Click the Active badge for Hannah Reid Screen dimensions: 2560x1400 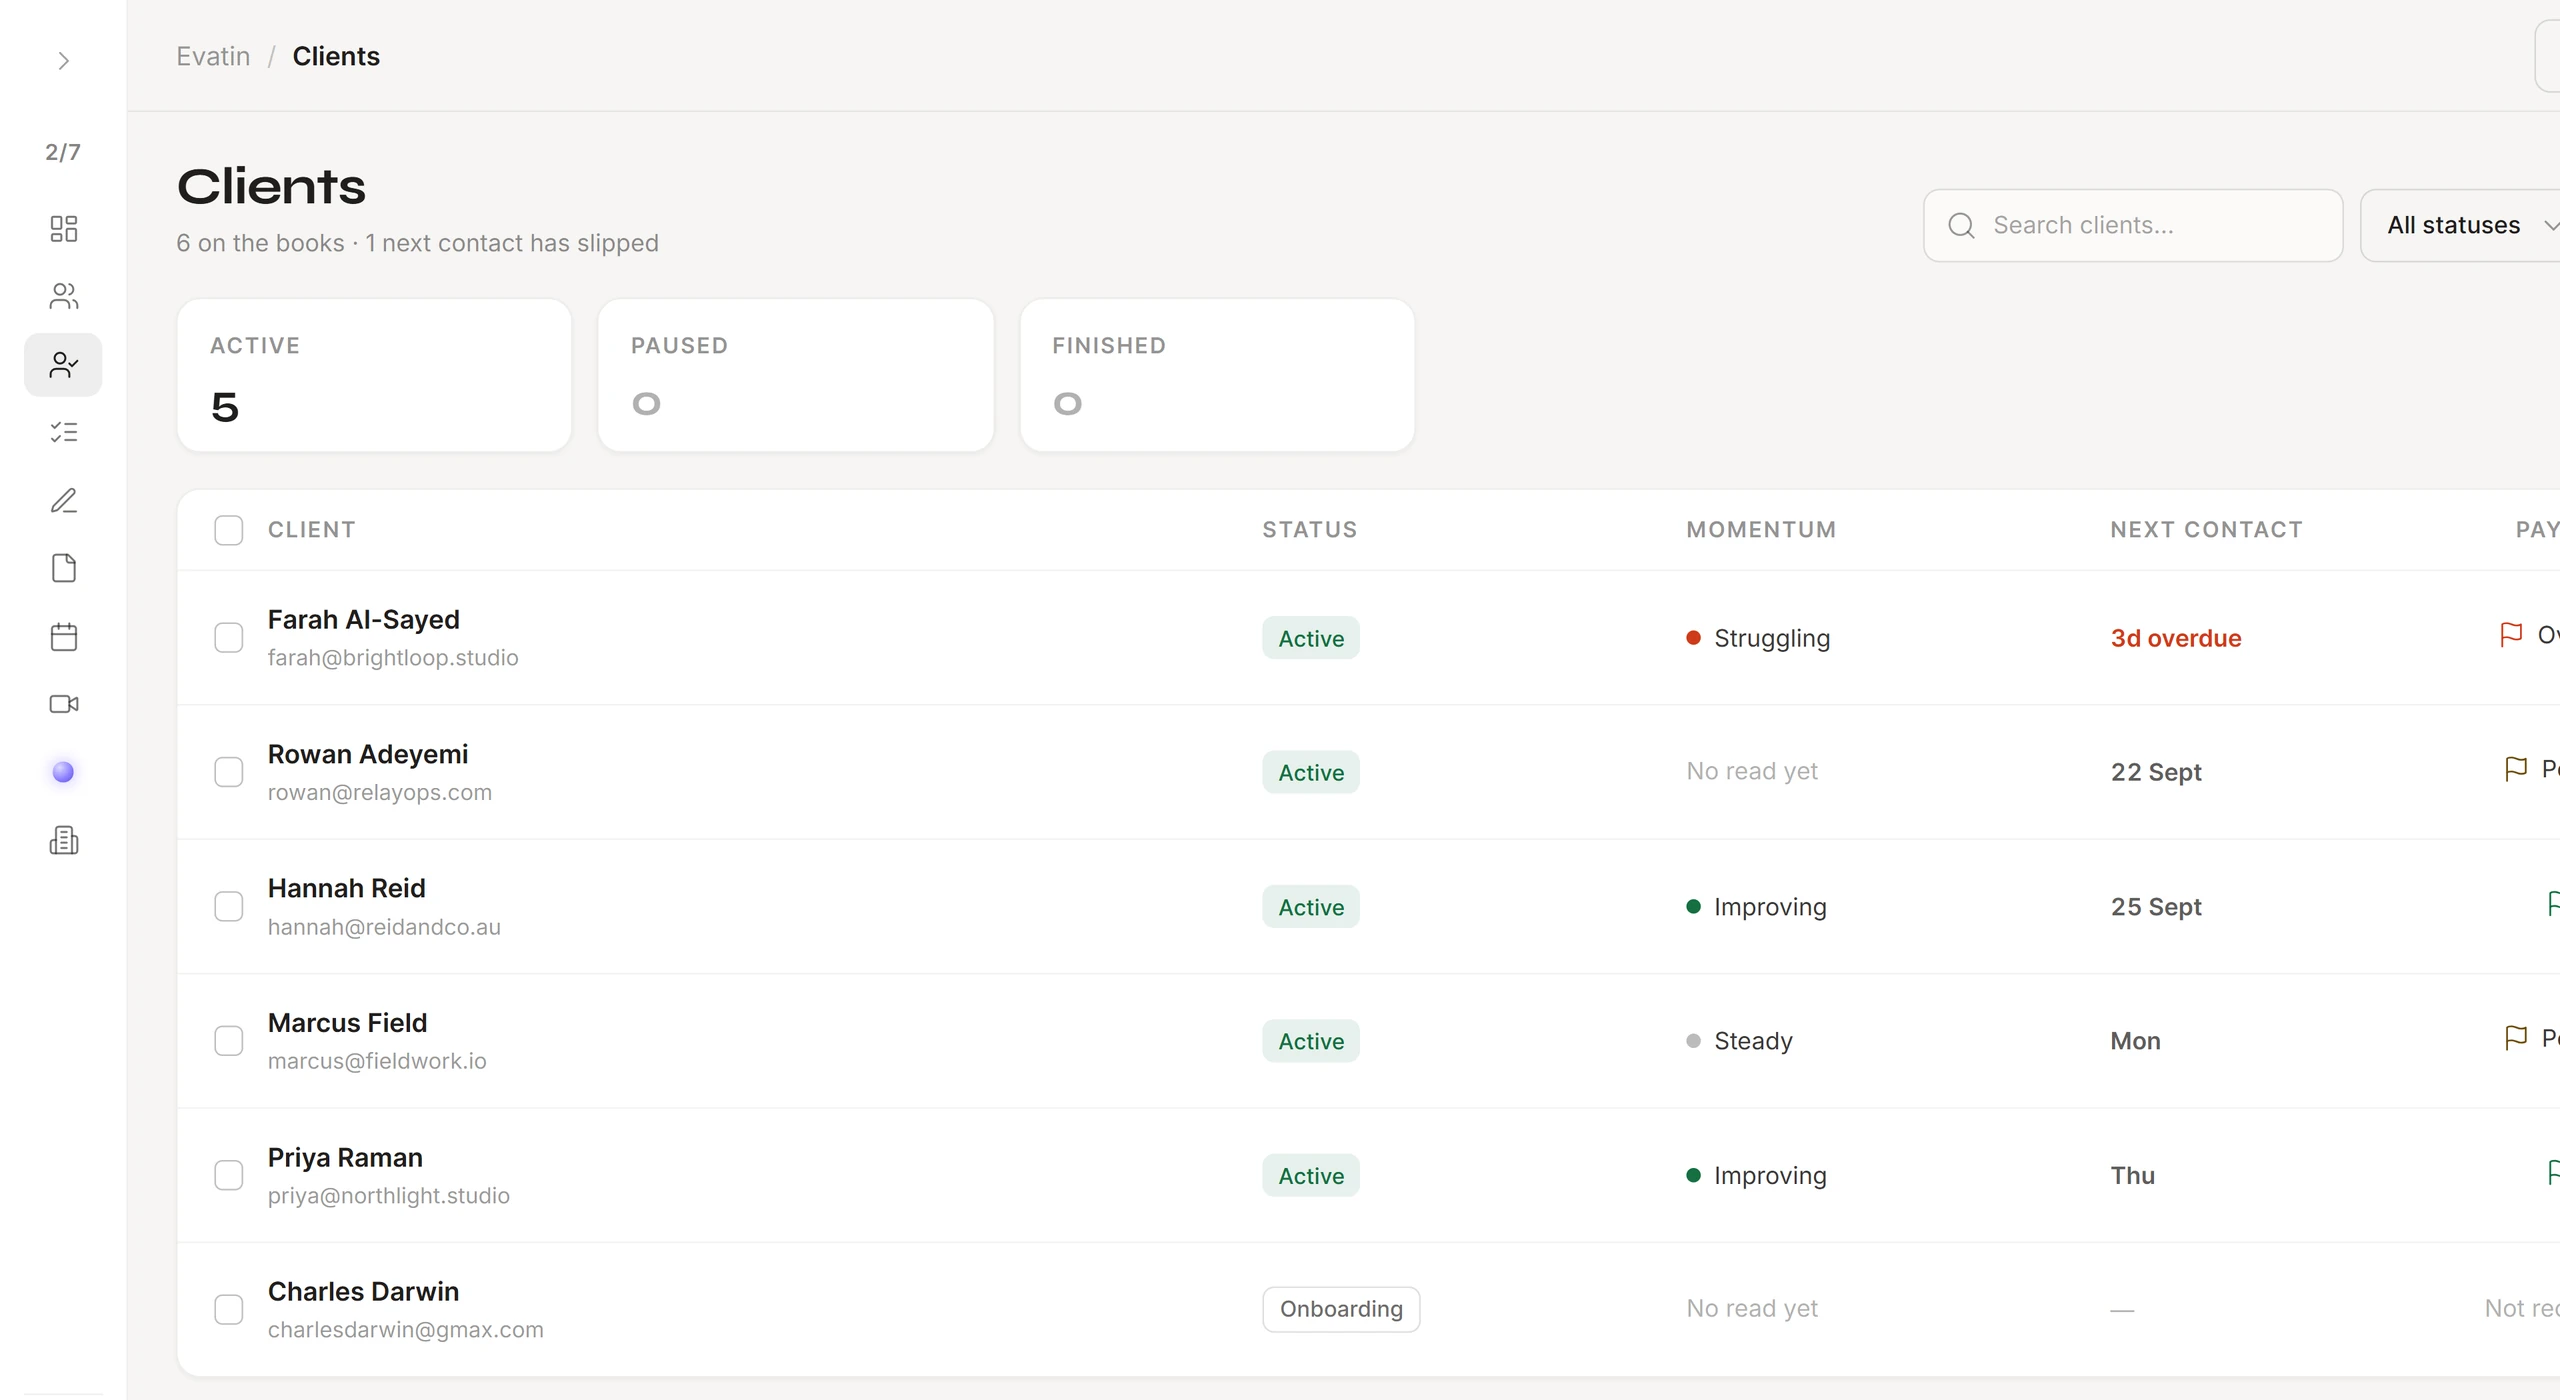click(x=1311, y=907)
